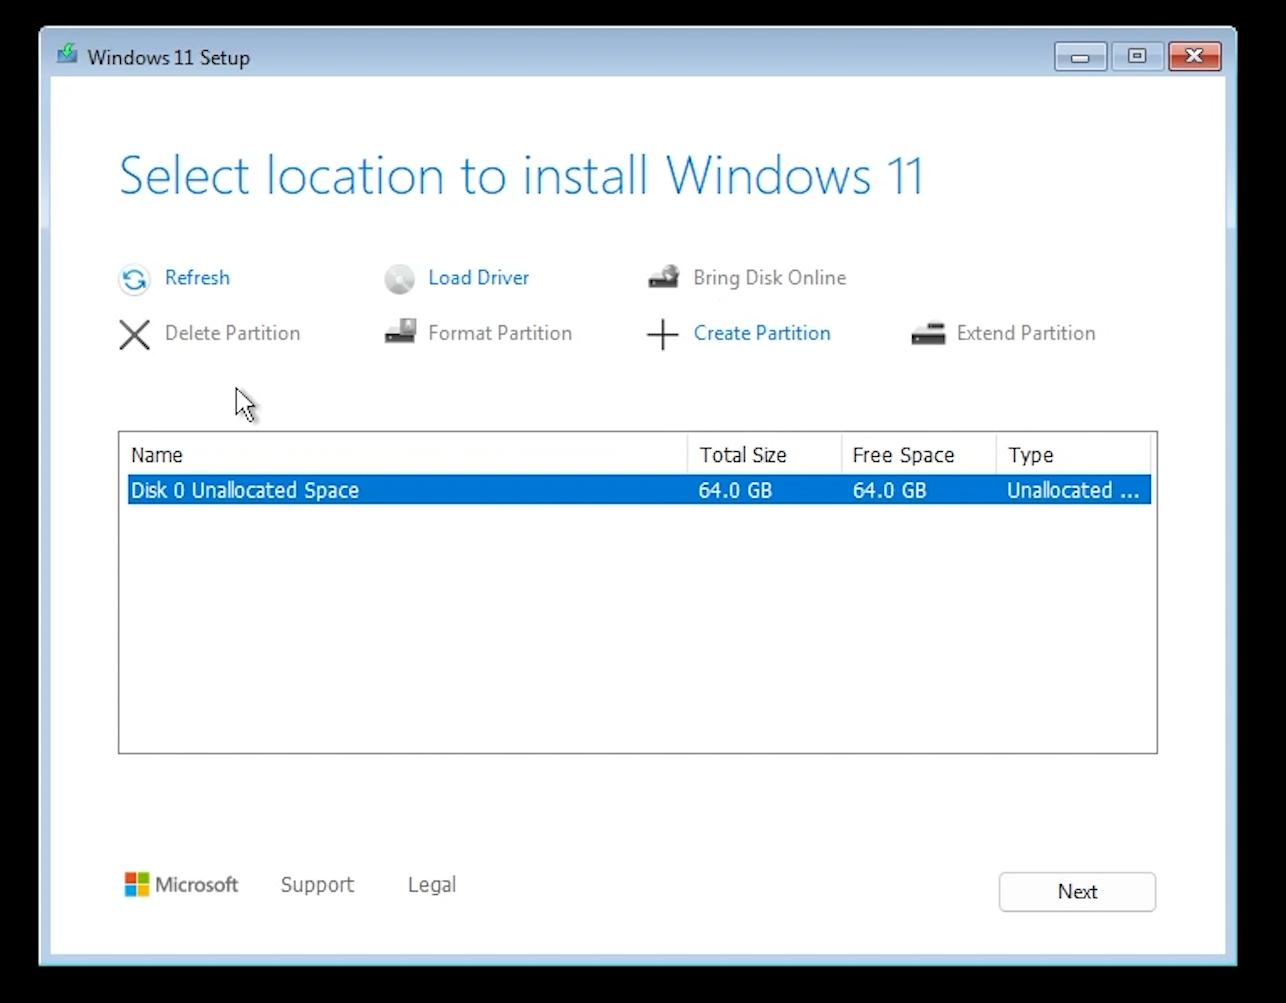Open the Legal information
The height and width of the screenshot is (1003, 1286).
coord(431,885)
